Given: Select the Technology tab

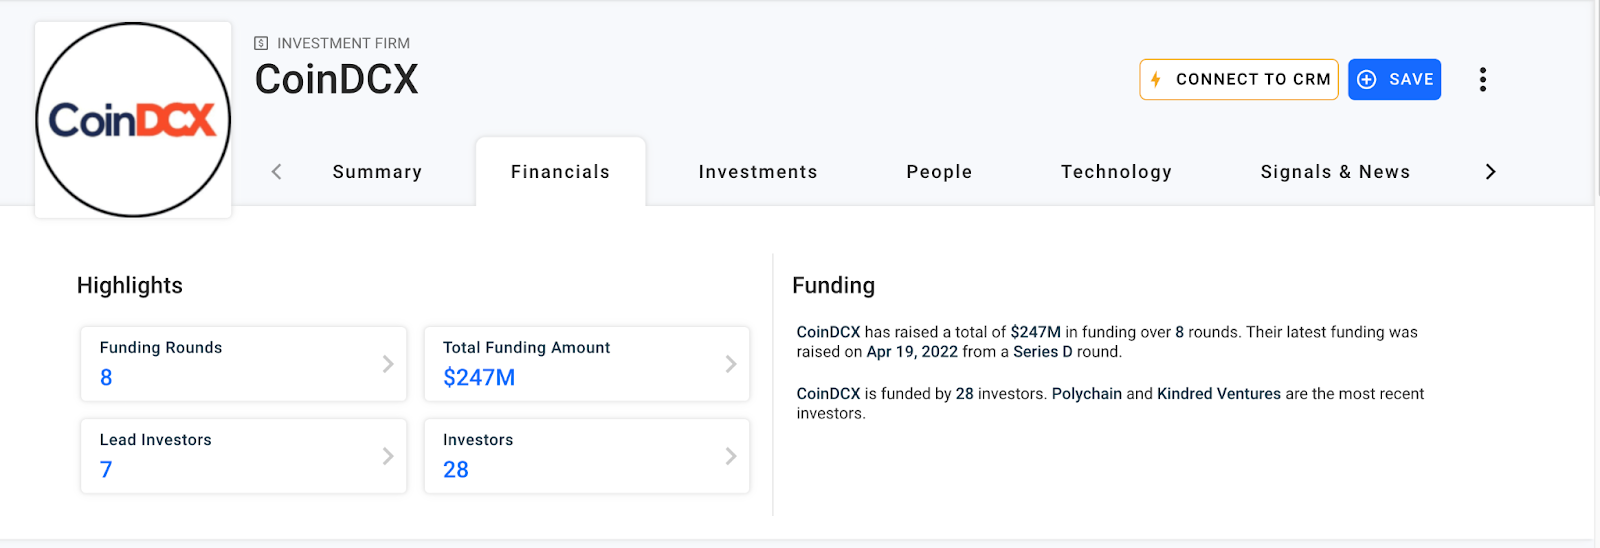Looking at the screenshot, I should [x=1116, y=172].
